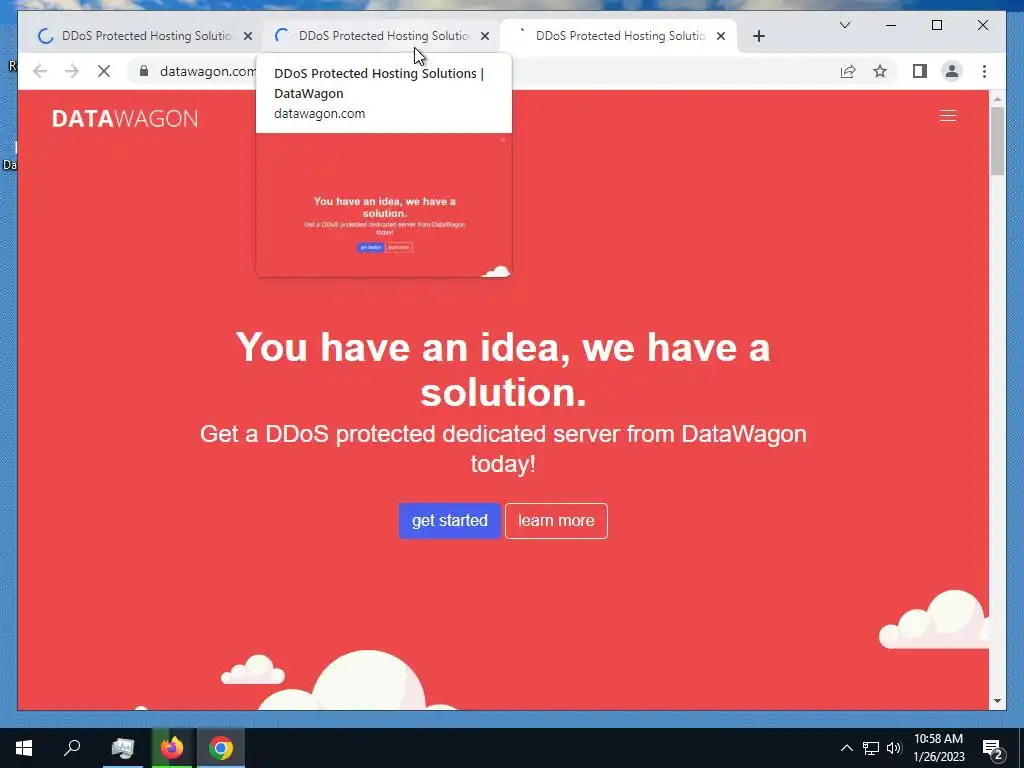Maximize the Chrome window
1024x768 pixels.
(936, 25)
